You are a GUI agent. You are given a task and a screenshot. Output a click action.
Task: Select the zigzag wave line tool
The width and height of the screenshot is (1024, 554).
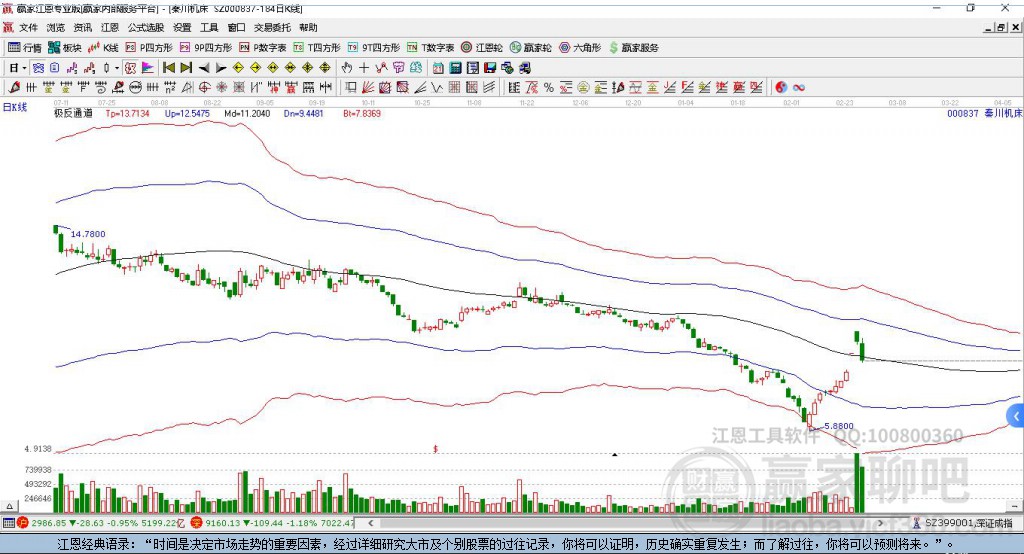437,88
